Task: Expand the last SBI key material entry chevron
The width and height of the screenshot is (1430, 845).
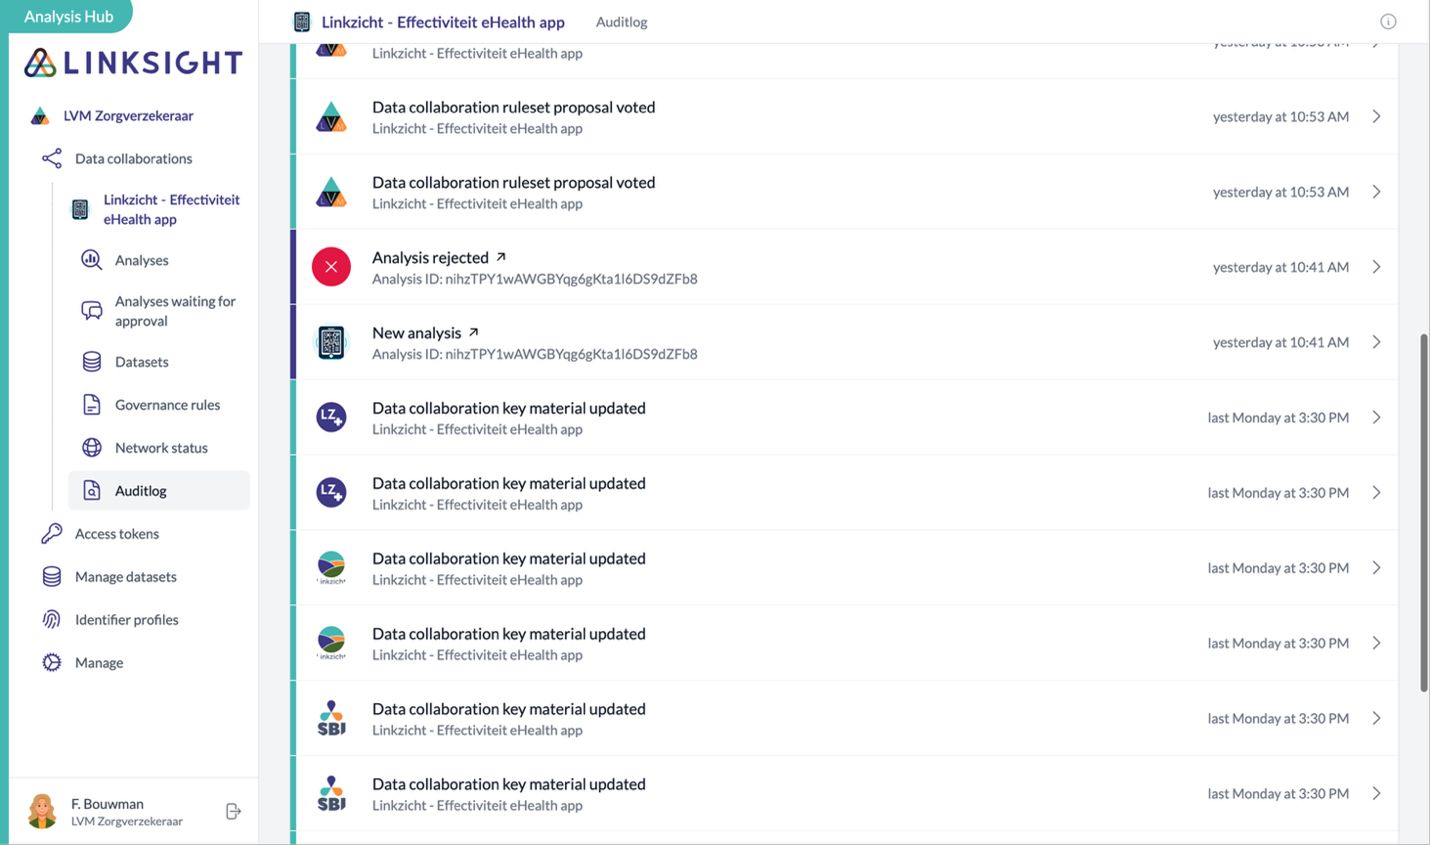Action: pos(1377,793)
